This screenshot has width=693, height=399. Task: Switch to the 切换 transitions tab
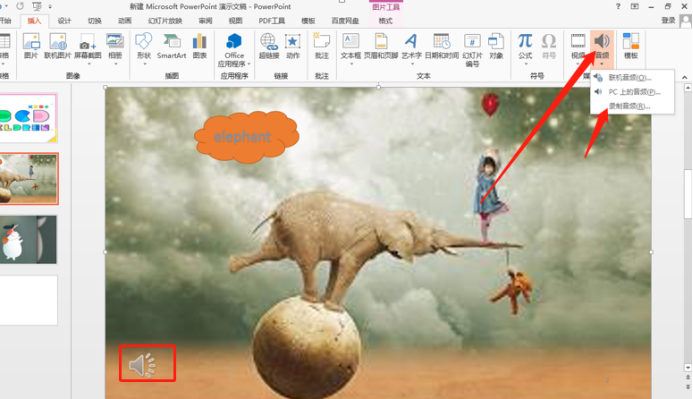[95, 21]
